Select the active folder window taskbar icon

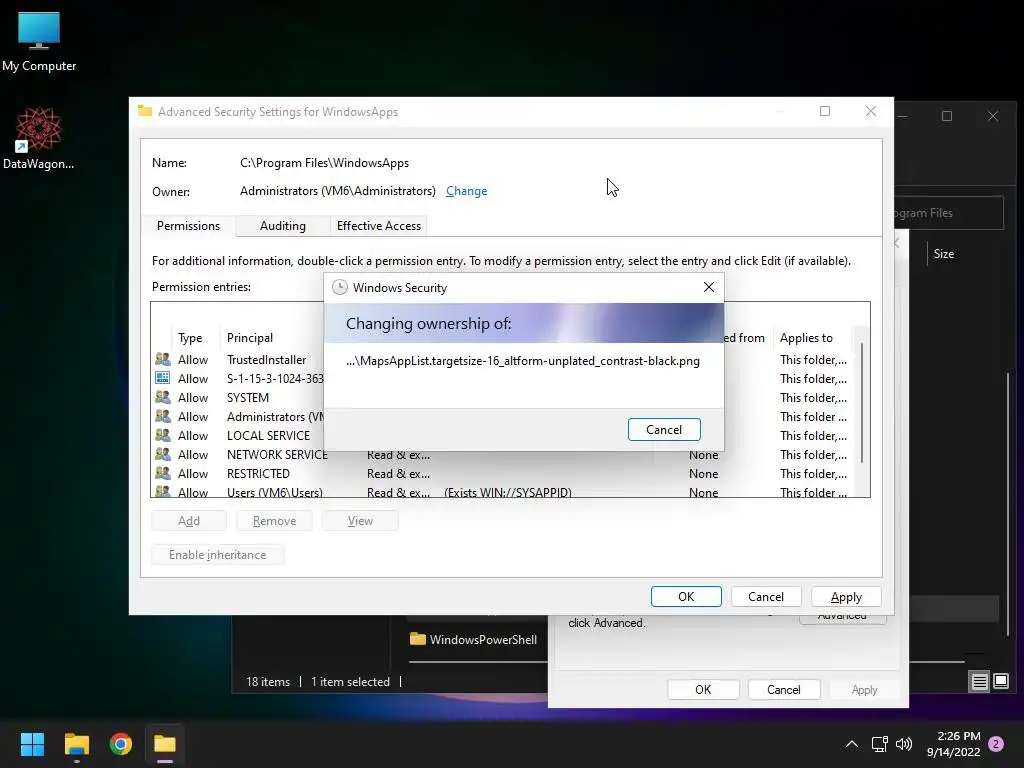click(165, 744)
